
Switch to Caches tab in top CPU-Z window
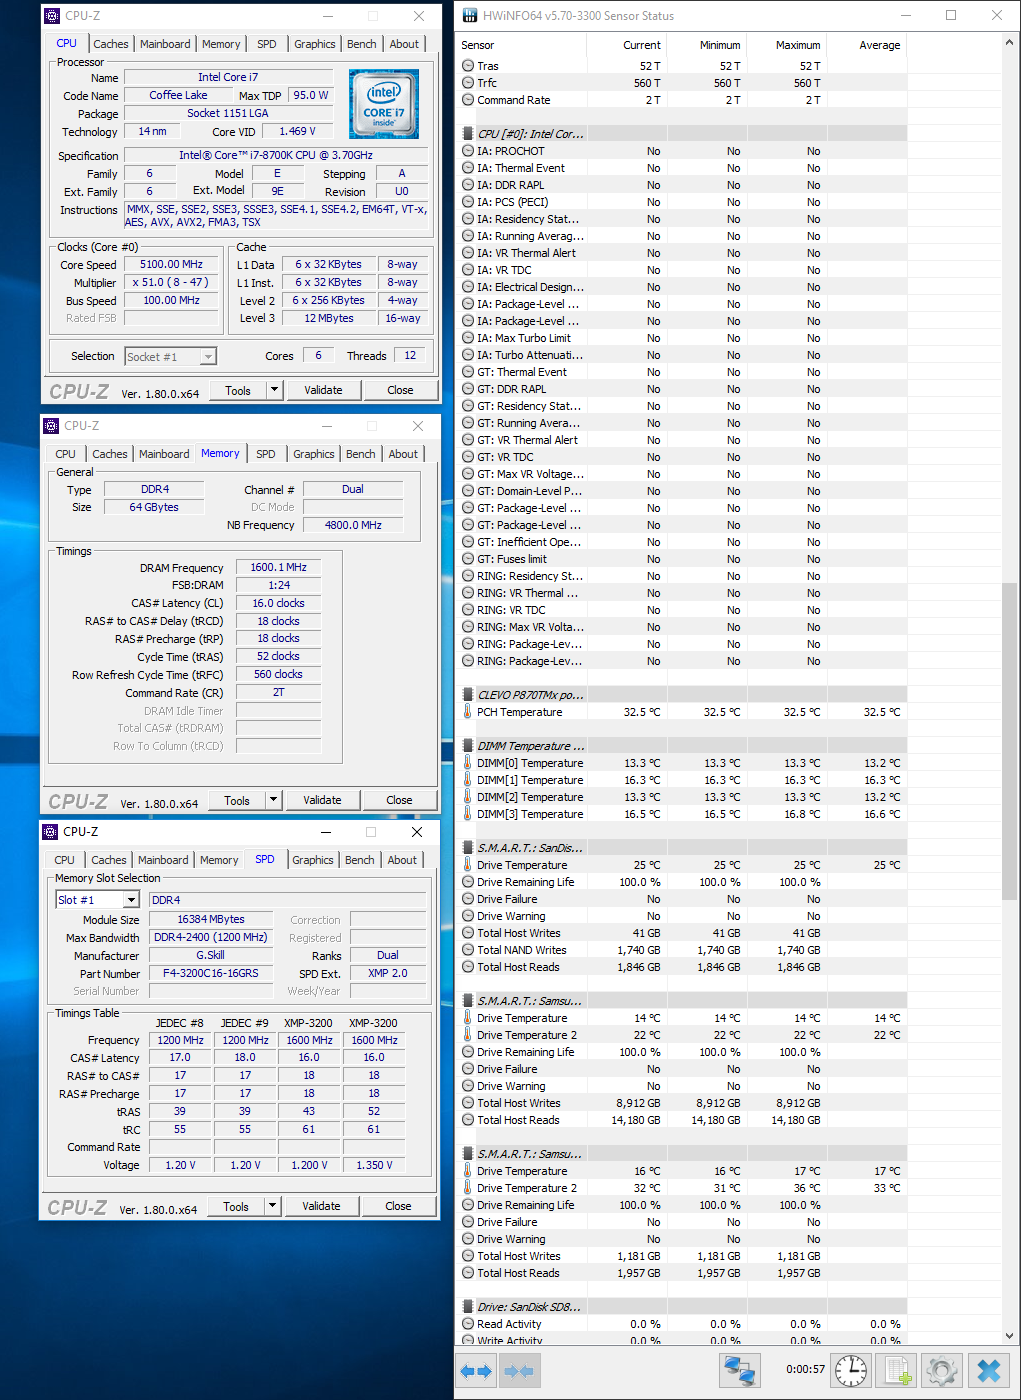point(111,44)
